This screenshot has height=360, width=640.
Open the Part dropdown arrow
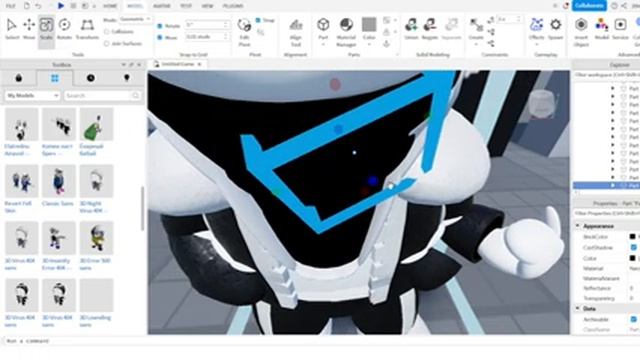323,44
